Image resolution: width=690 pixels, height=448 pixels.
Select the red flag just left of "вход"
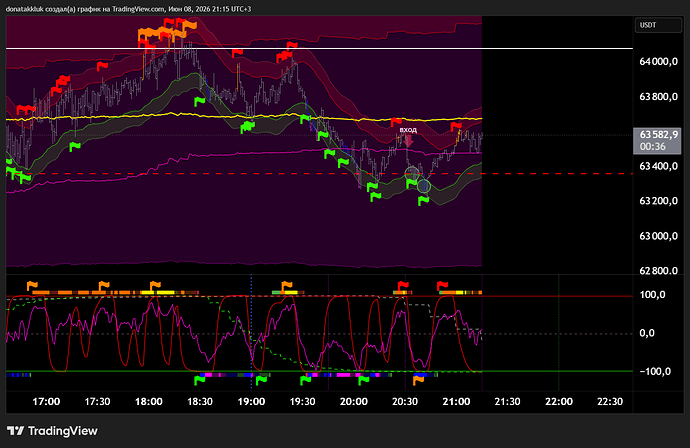[x=396, y=121]
